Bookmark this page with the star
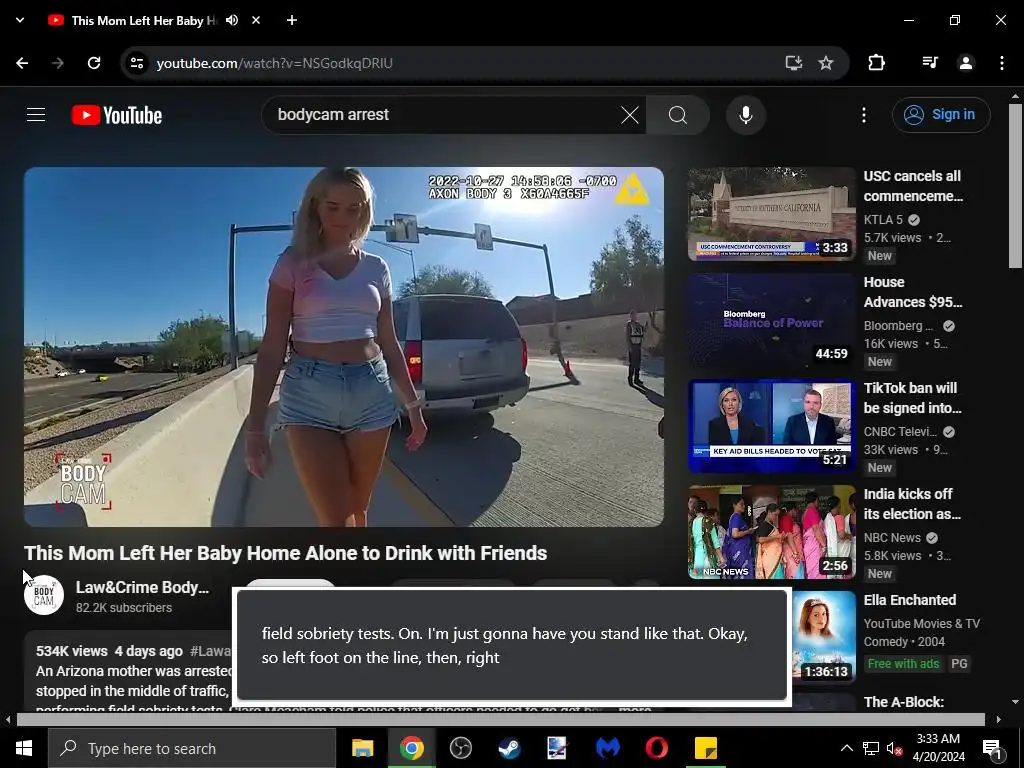 826,63
